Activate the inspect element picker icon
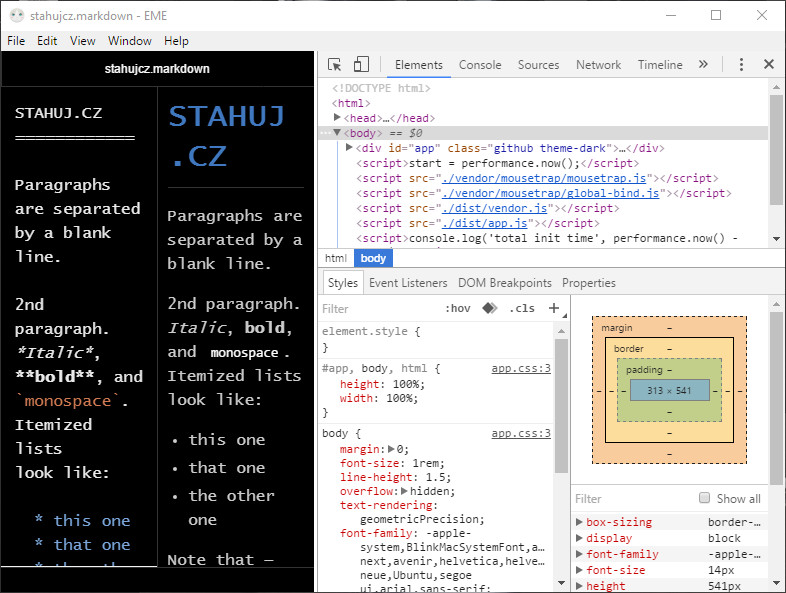The image size is (786, 593). [334, 65]
